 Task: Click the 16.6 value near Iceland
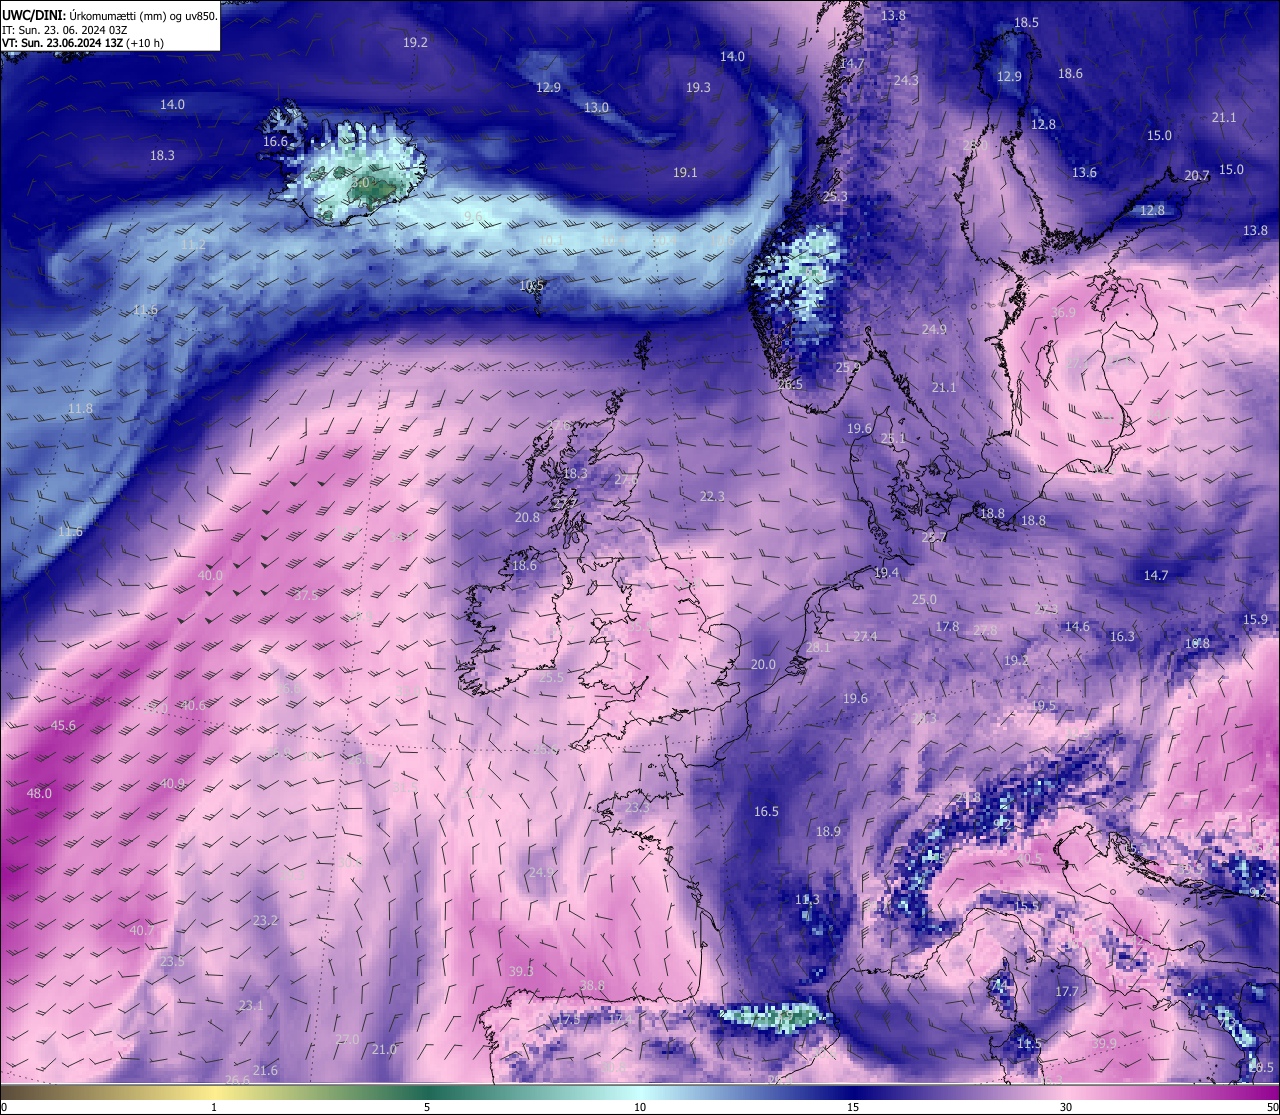pos(275,141)
